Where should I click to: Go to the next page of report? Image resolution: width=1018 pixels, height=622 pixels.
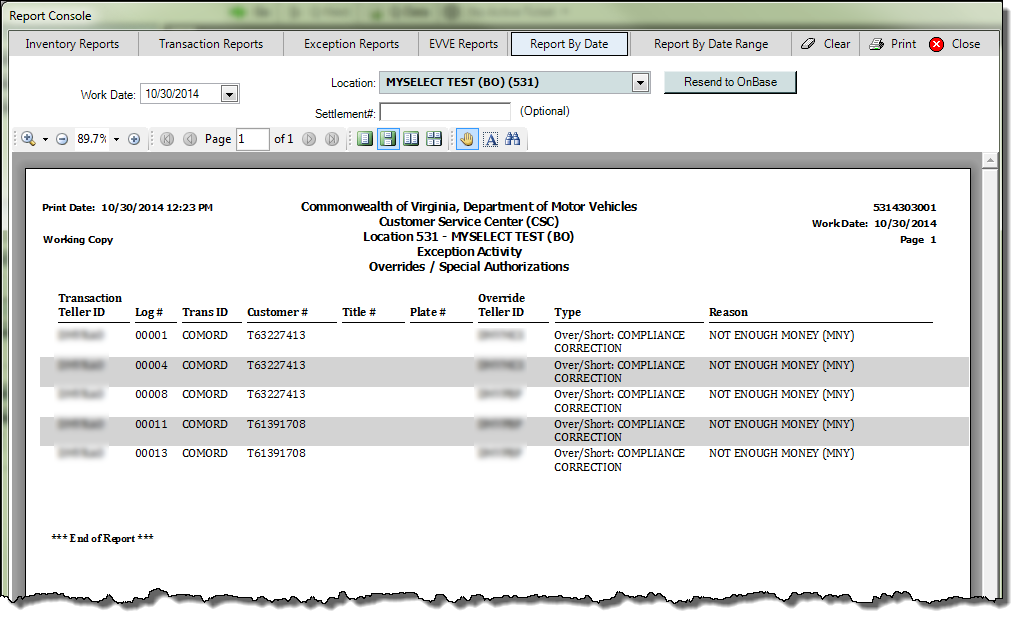(309, 139)
